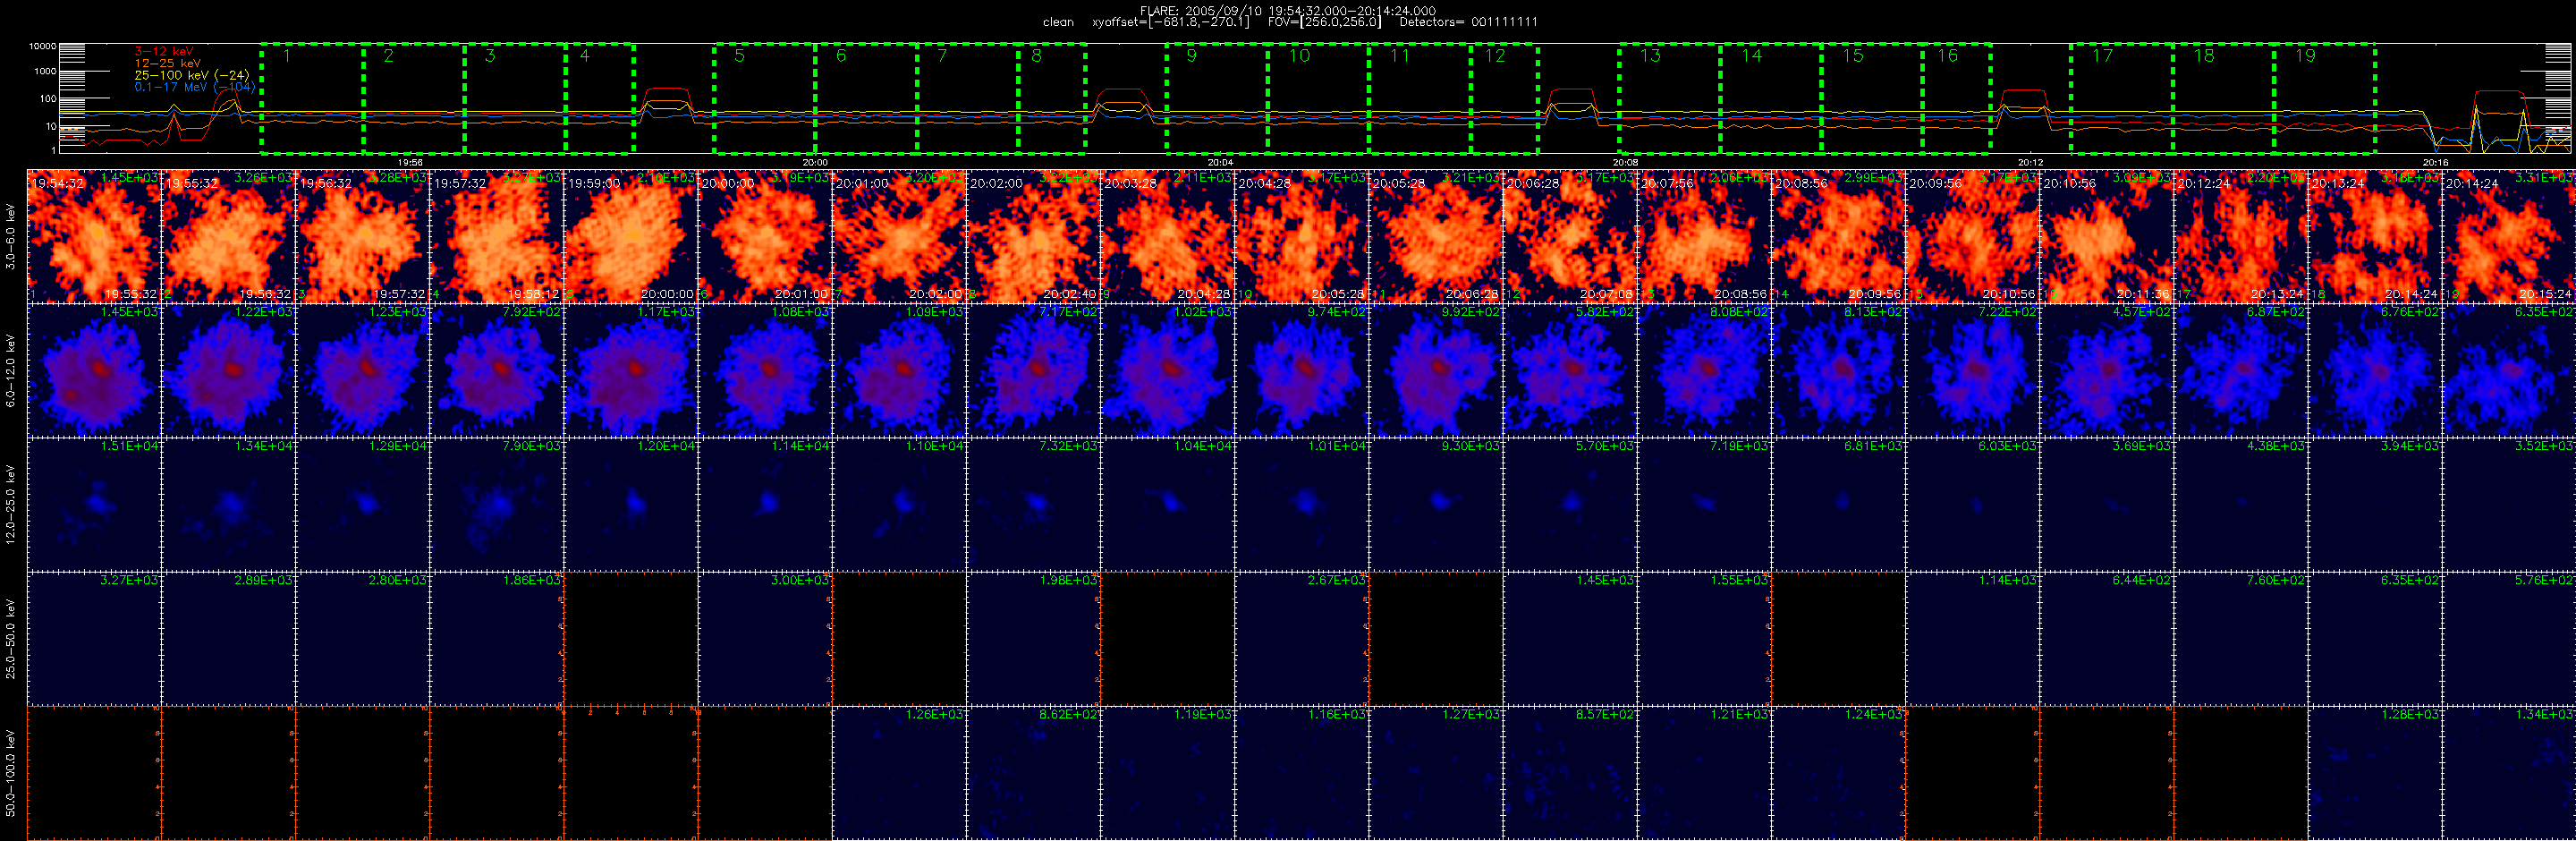Open the 25-50 keV image labeled 3.00E+03
2576x841 pixels.
765,639
